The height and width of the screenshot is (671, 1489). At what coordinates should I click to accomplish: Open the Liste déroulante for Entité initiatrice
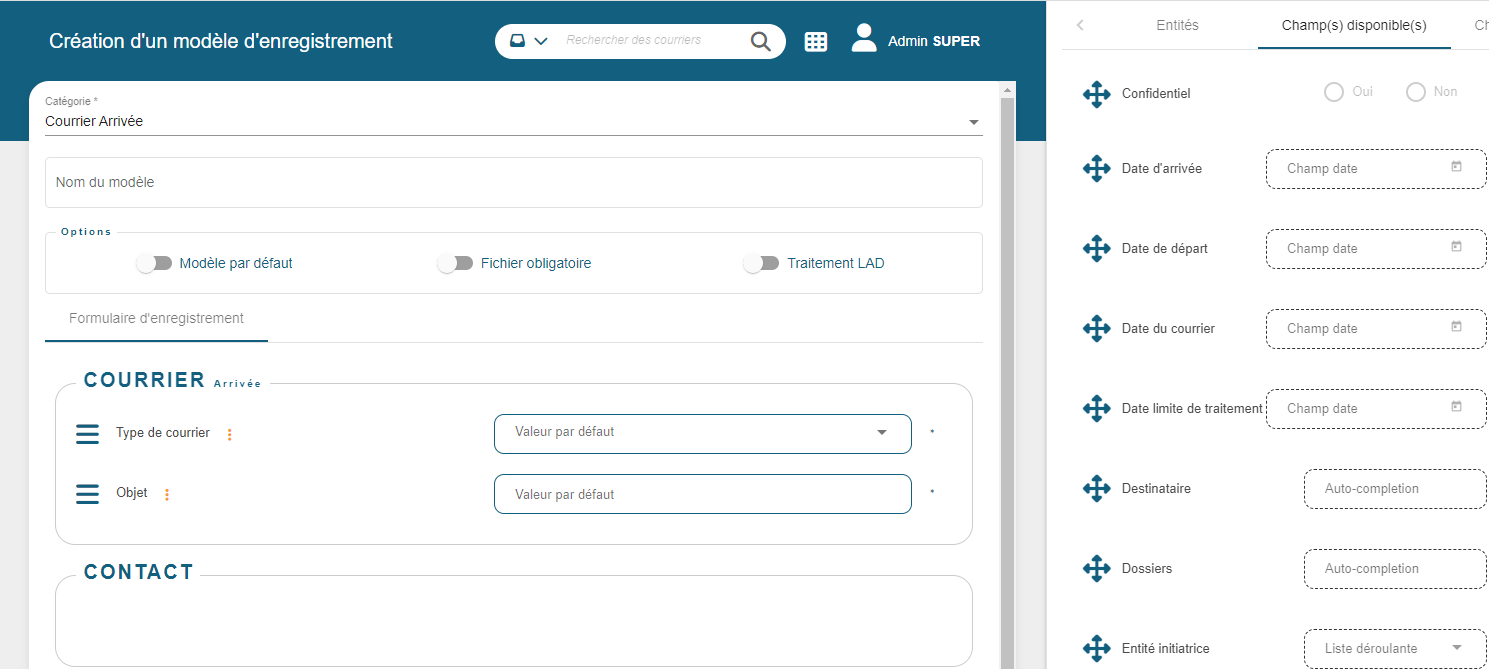click(1393, 648)
